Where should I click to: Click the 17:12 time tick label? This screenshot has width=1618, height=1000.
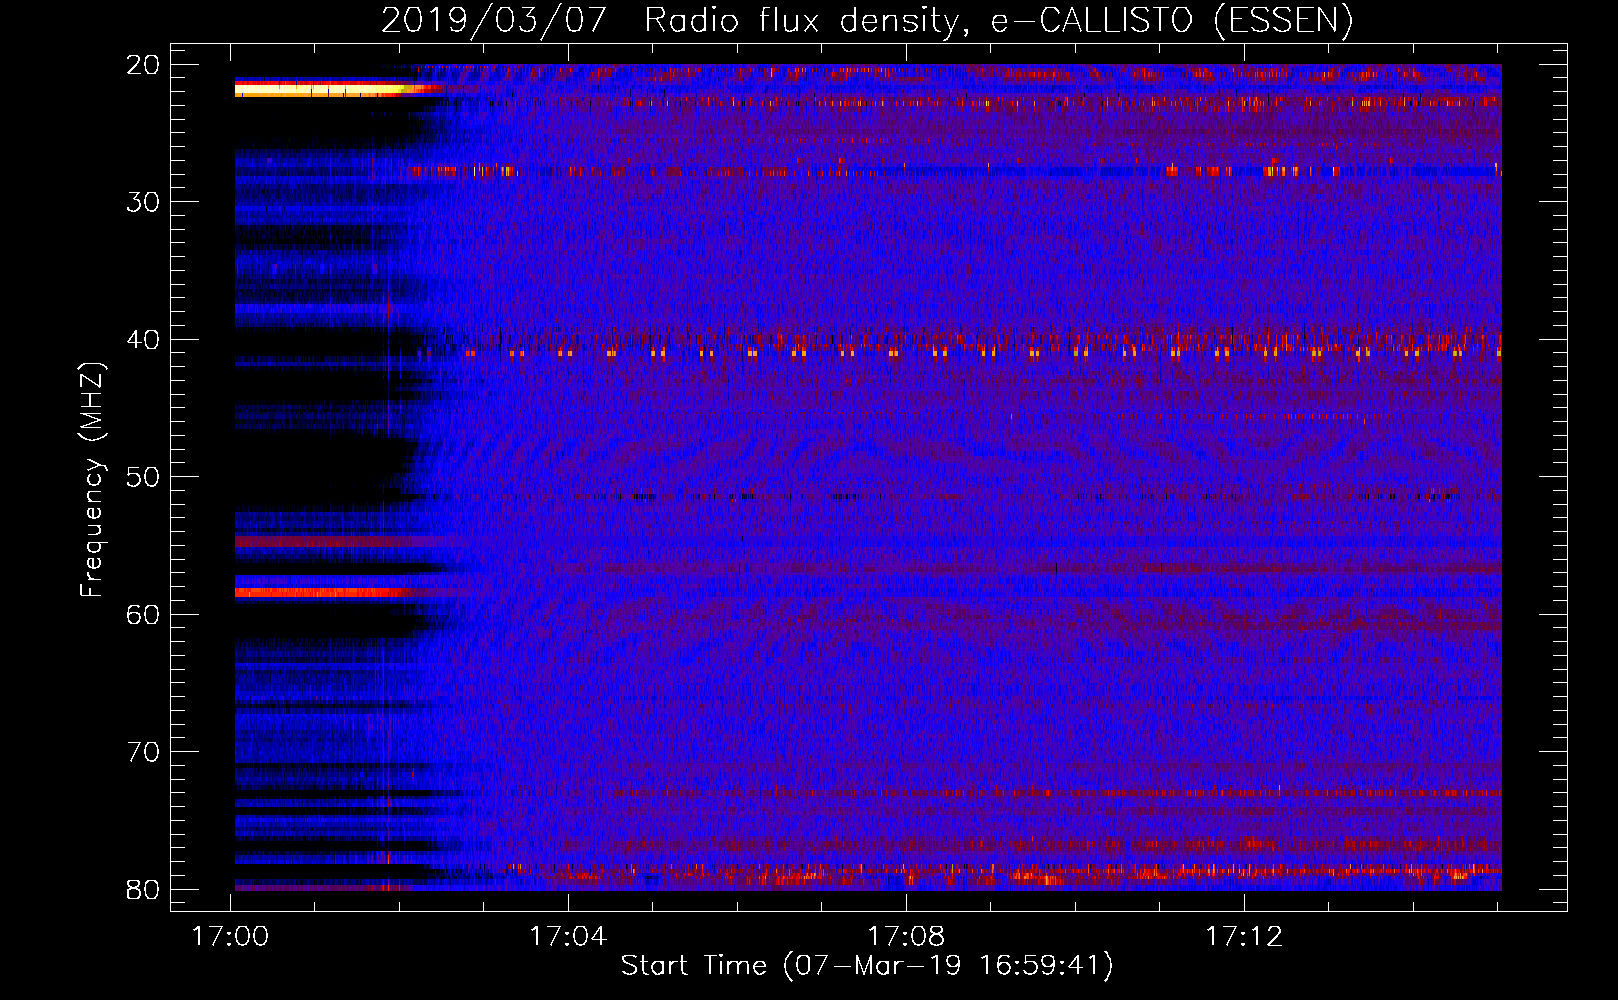(x=1244, y=937)
